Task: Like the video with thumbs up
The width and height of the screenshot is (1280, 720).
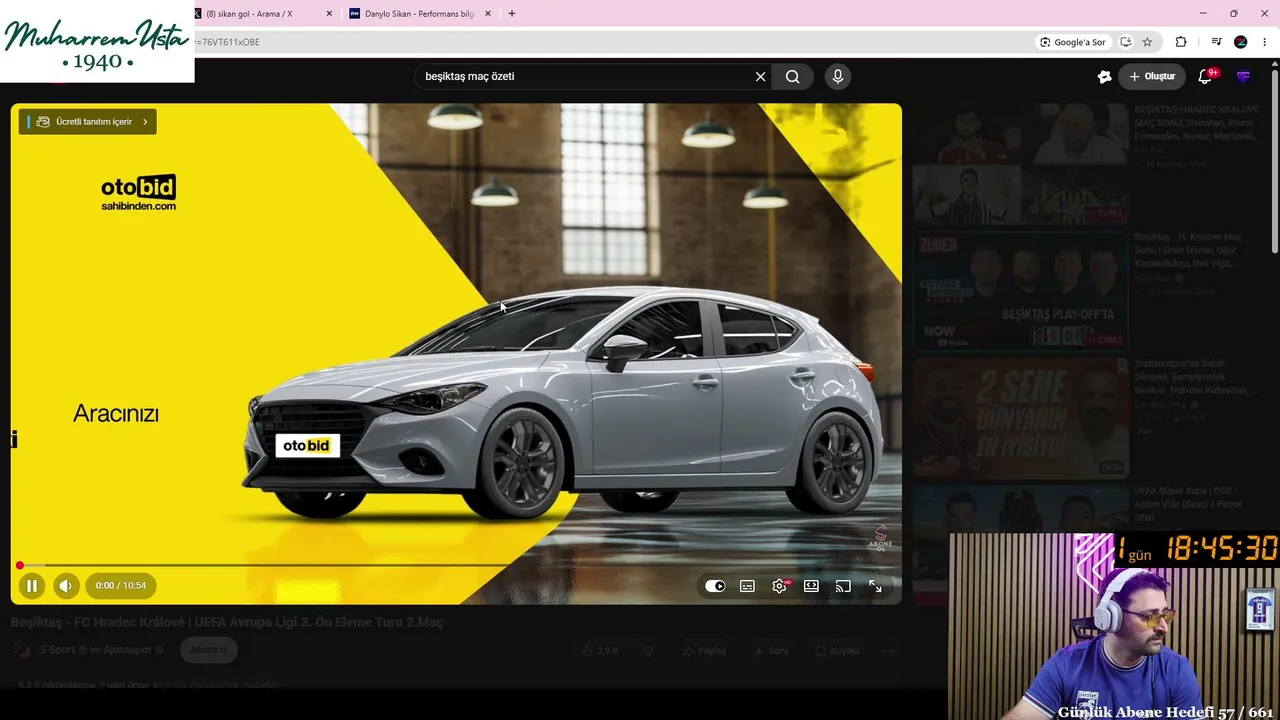Action: click(x=599, y=651)
